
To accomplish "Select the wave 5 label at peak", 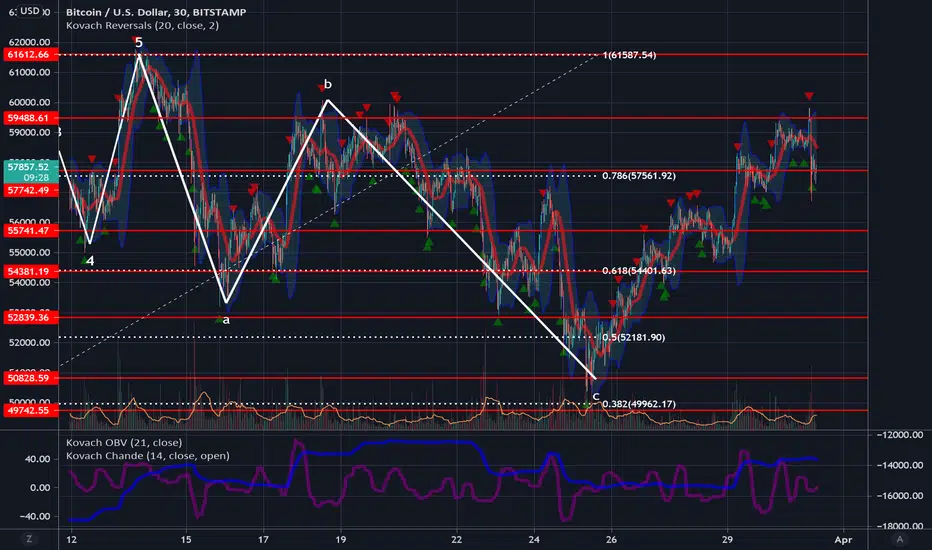I will coord(138,42).
